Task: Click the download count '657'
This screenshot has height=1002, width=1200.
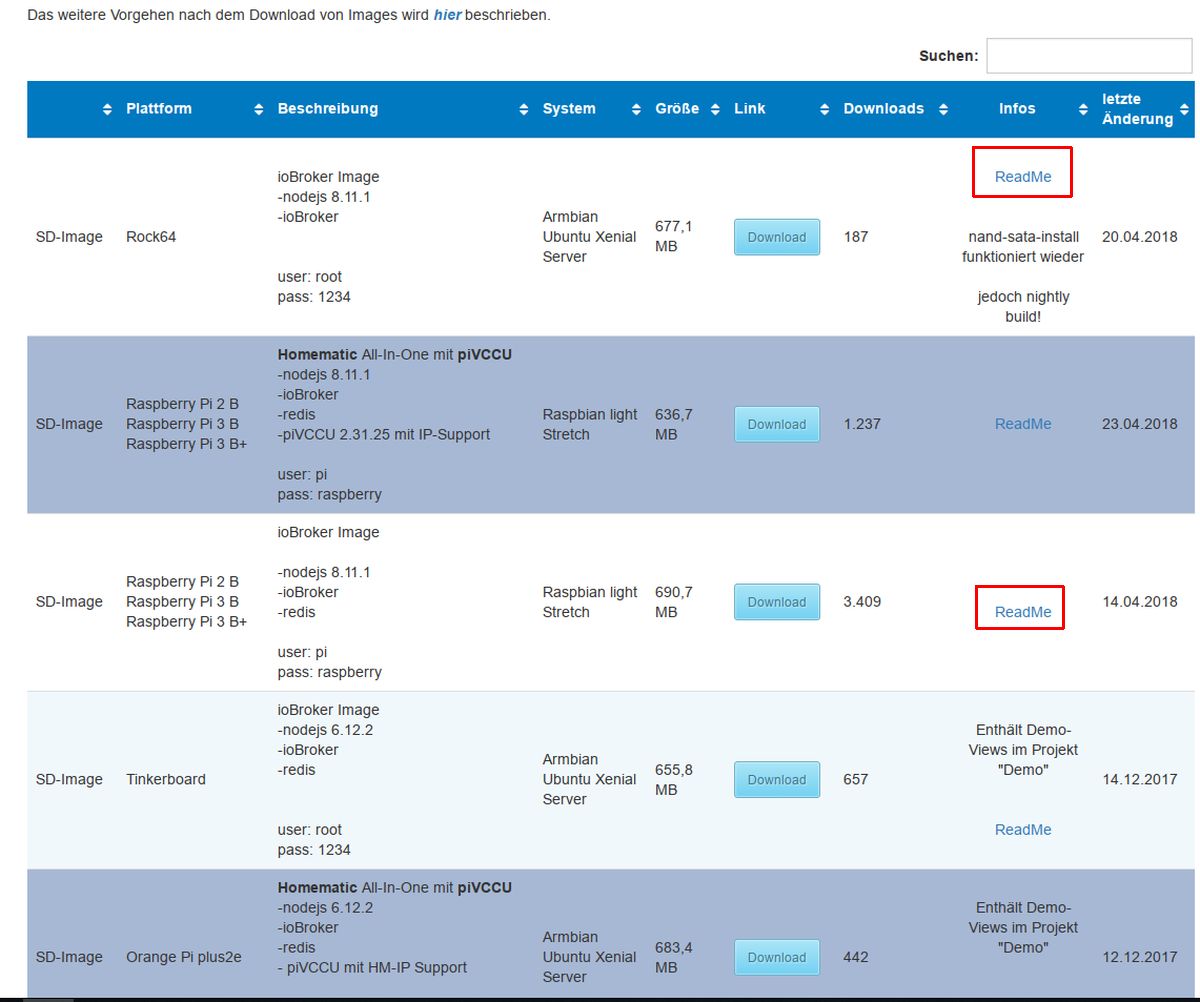Action: (856, 779)
